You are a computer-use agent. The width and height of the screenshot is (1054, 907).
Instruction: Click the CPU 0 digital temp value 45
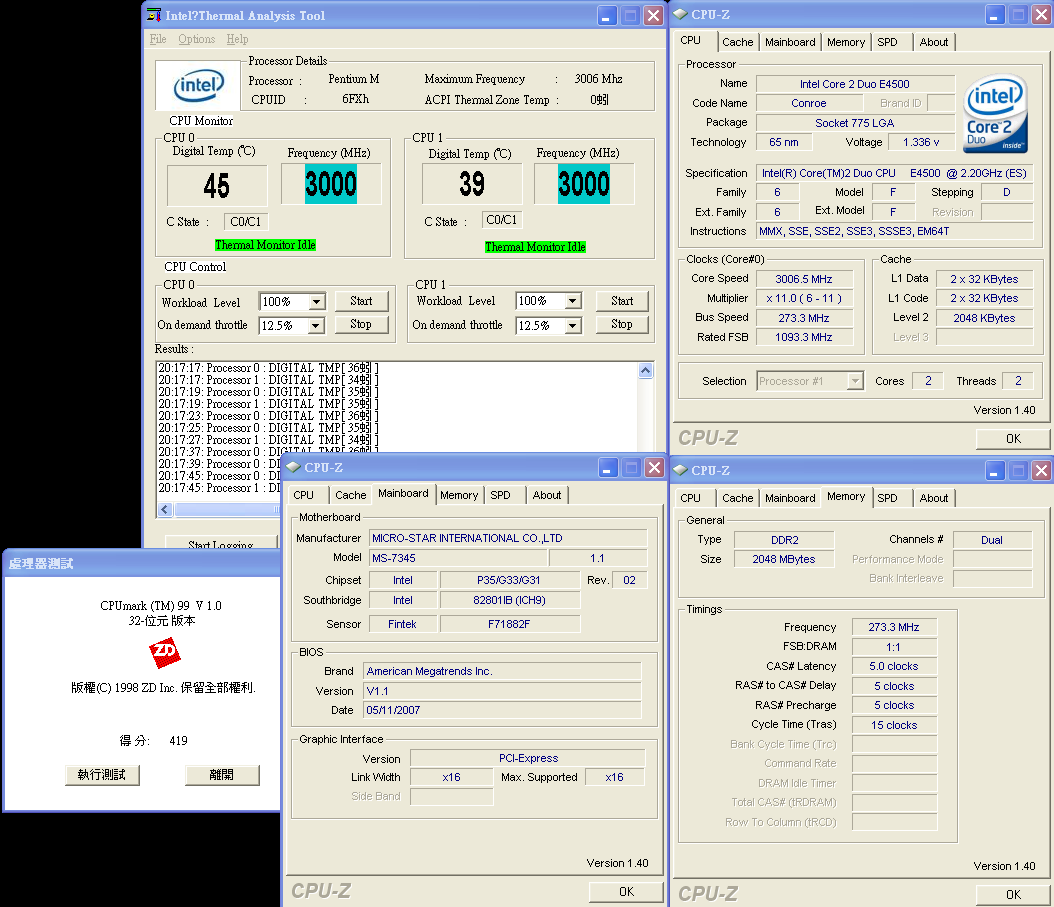216,186
